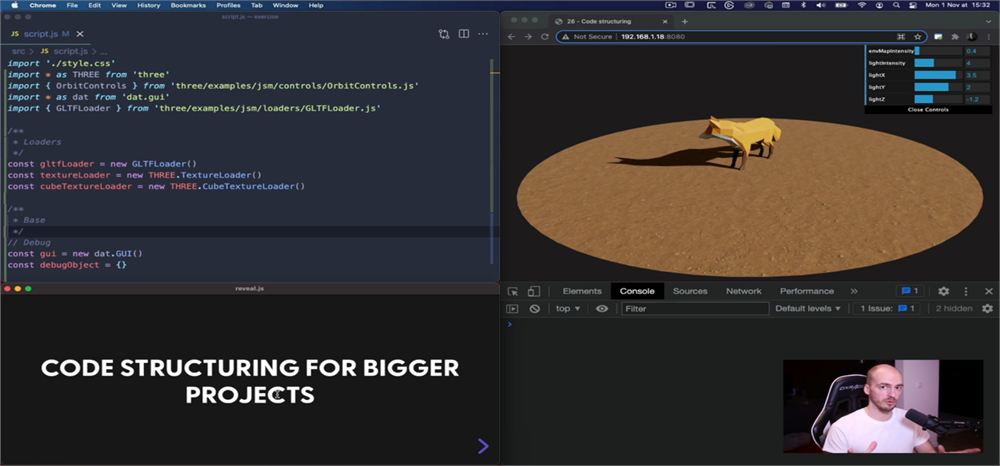Bookmark this page with the star icon
Image resolution: width=1000 pixels, height=466 pixels.
click(918, 37)
